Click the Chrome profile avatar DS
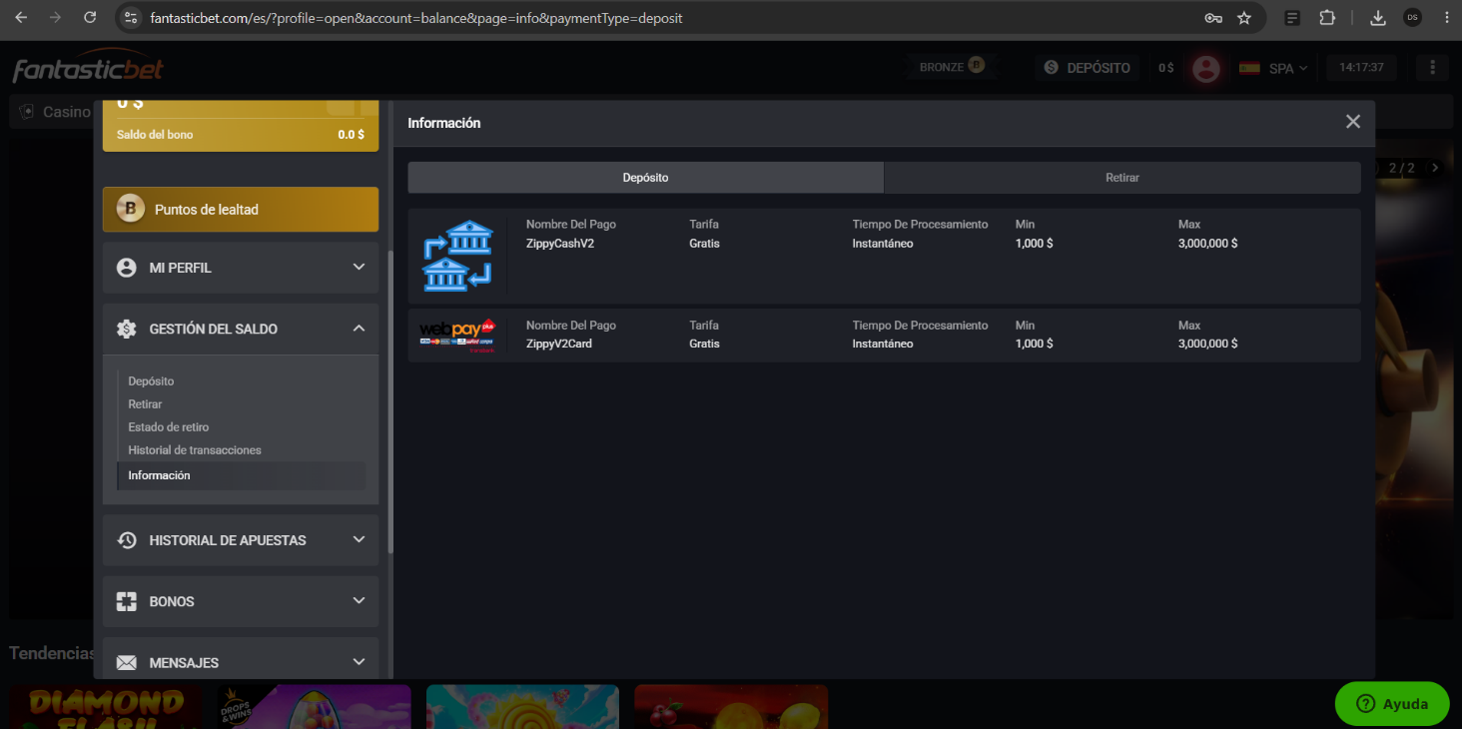Viewport: 1462px width, 729px height. pyautogui.click(x=1412, y=18)
